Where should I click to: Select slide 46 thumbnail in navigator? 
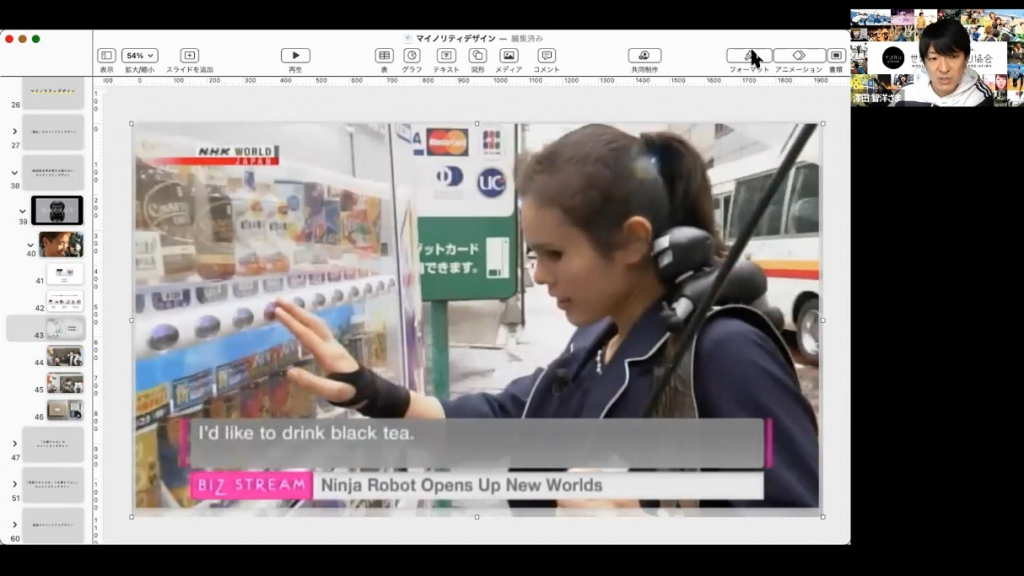pos(65,410)
